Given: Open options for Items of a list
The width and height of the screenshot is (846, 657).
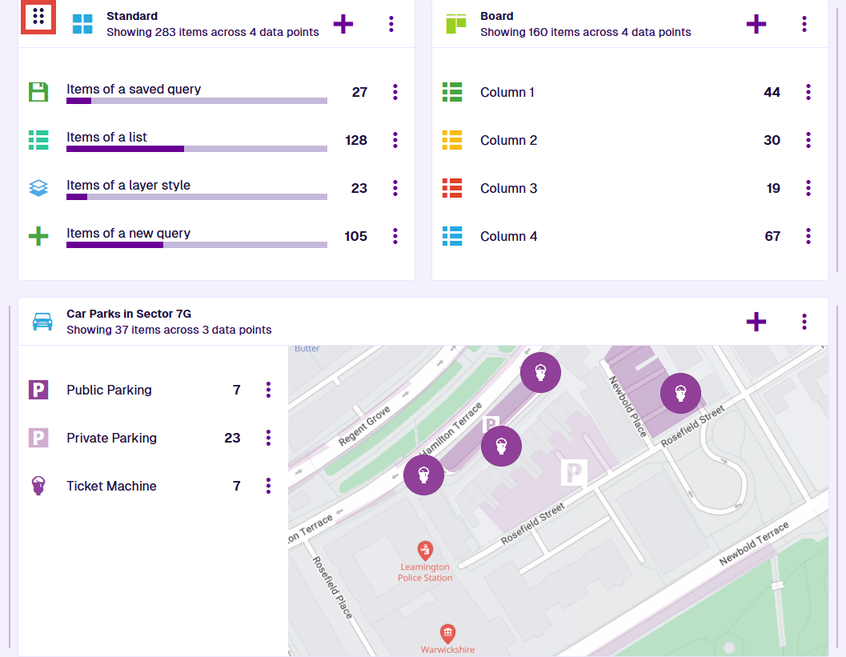Looking at the screenshot, I should click(x=395, y=140).
